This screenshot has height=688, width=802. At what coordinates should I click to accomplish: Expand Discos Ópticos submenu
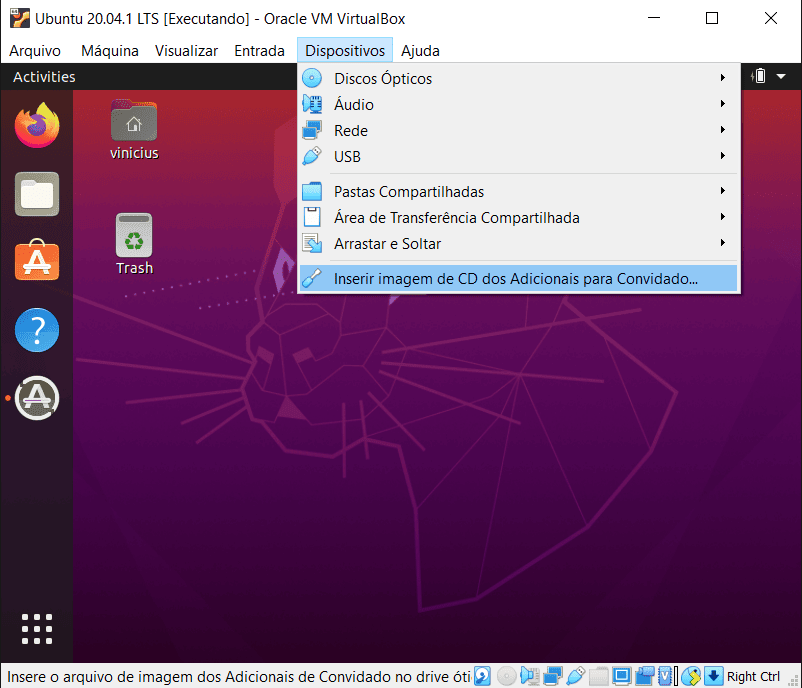519,78
